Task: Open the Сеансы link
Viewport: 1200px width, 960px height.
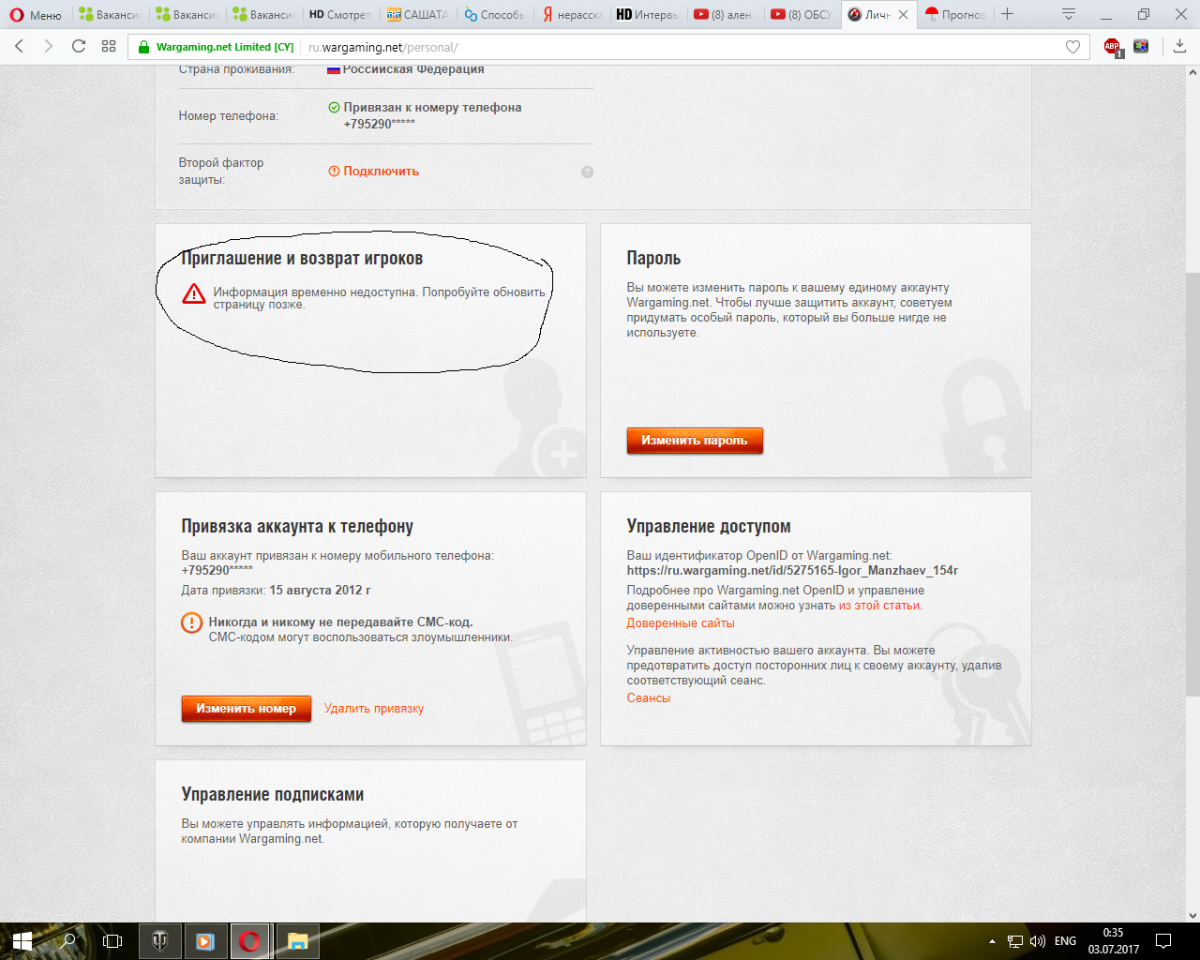Action: (x=648, y=698)
